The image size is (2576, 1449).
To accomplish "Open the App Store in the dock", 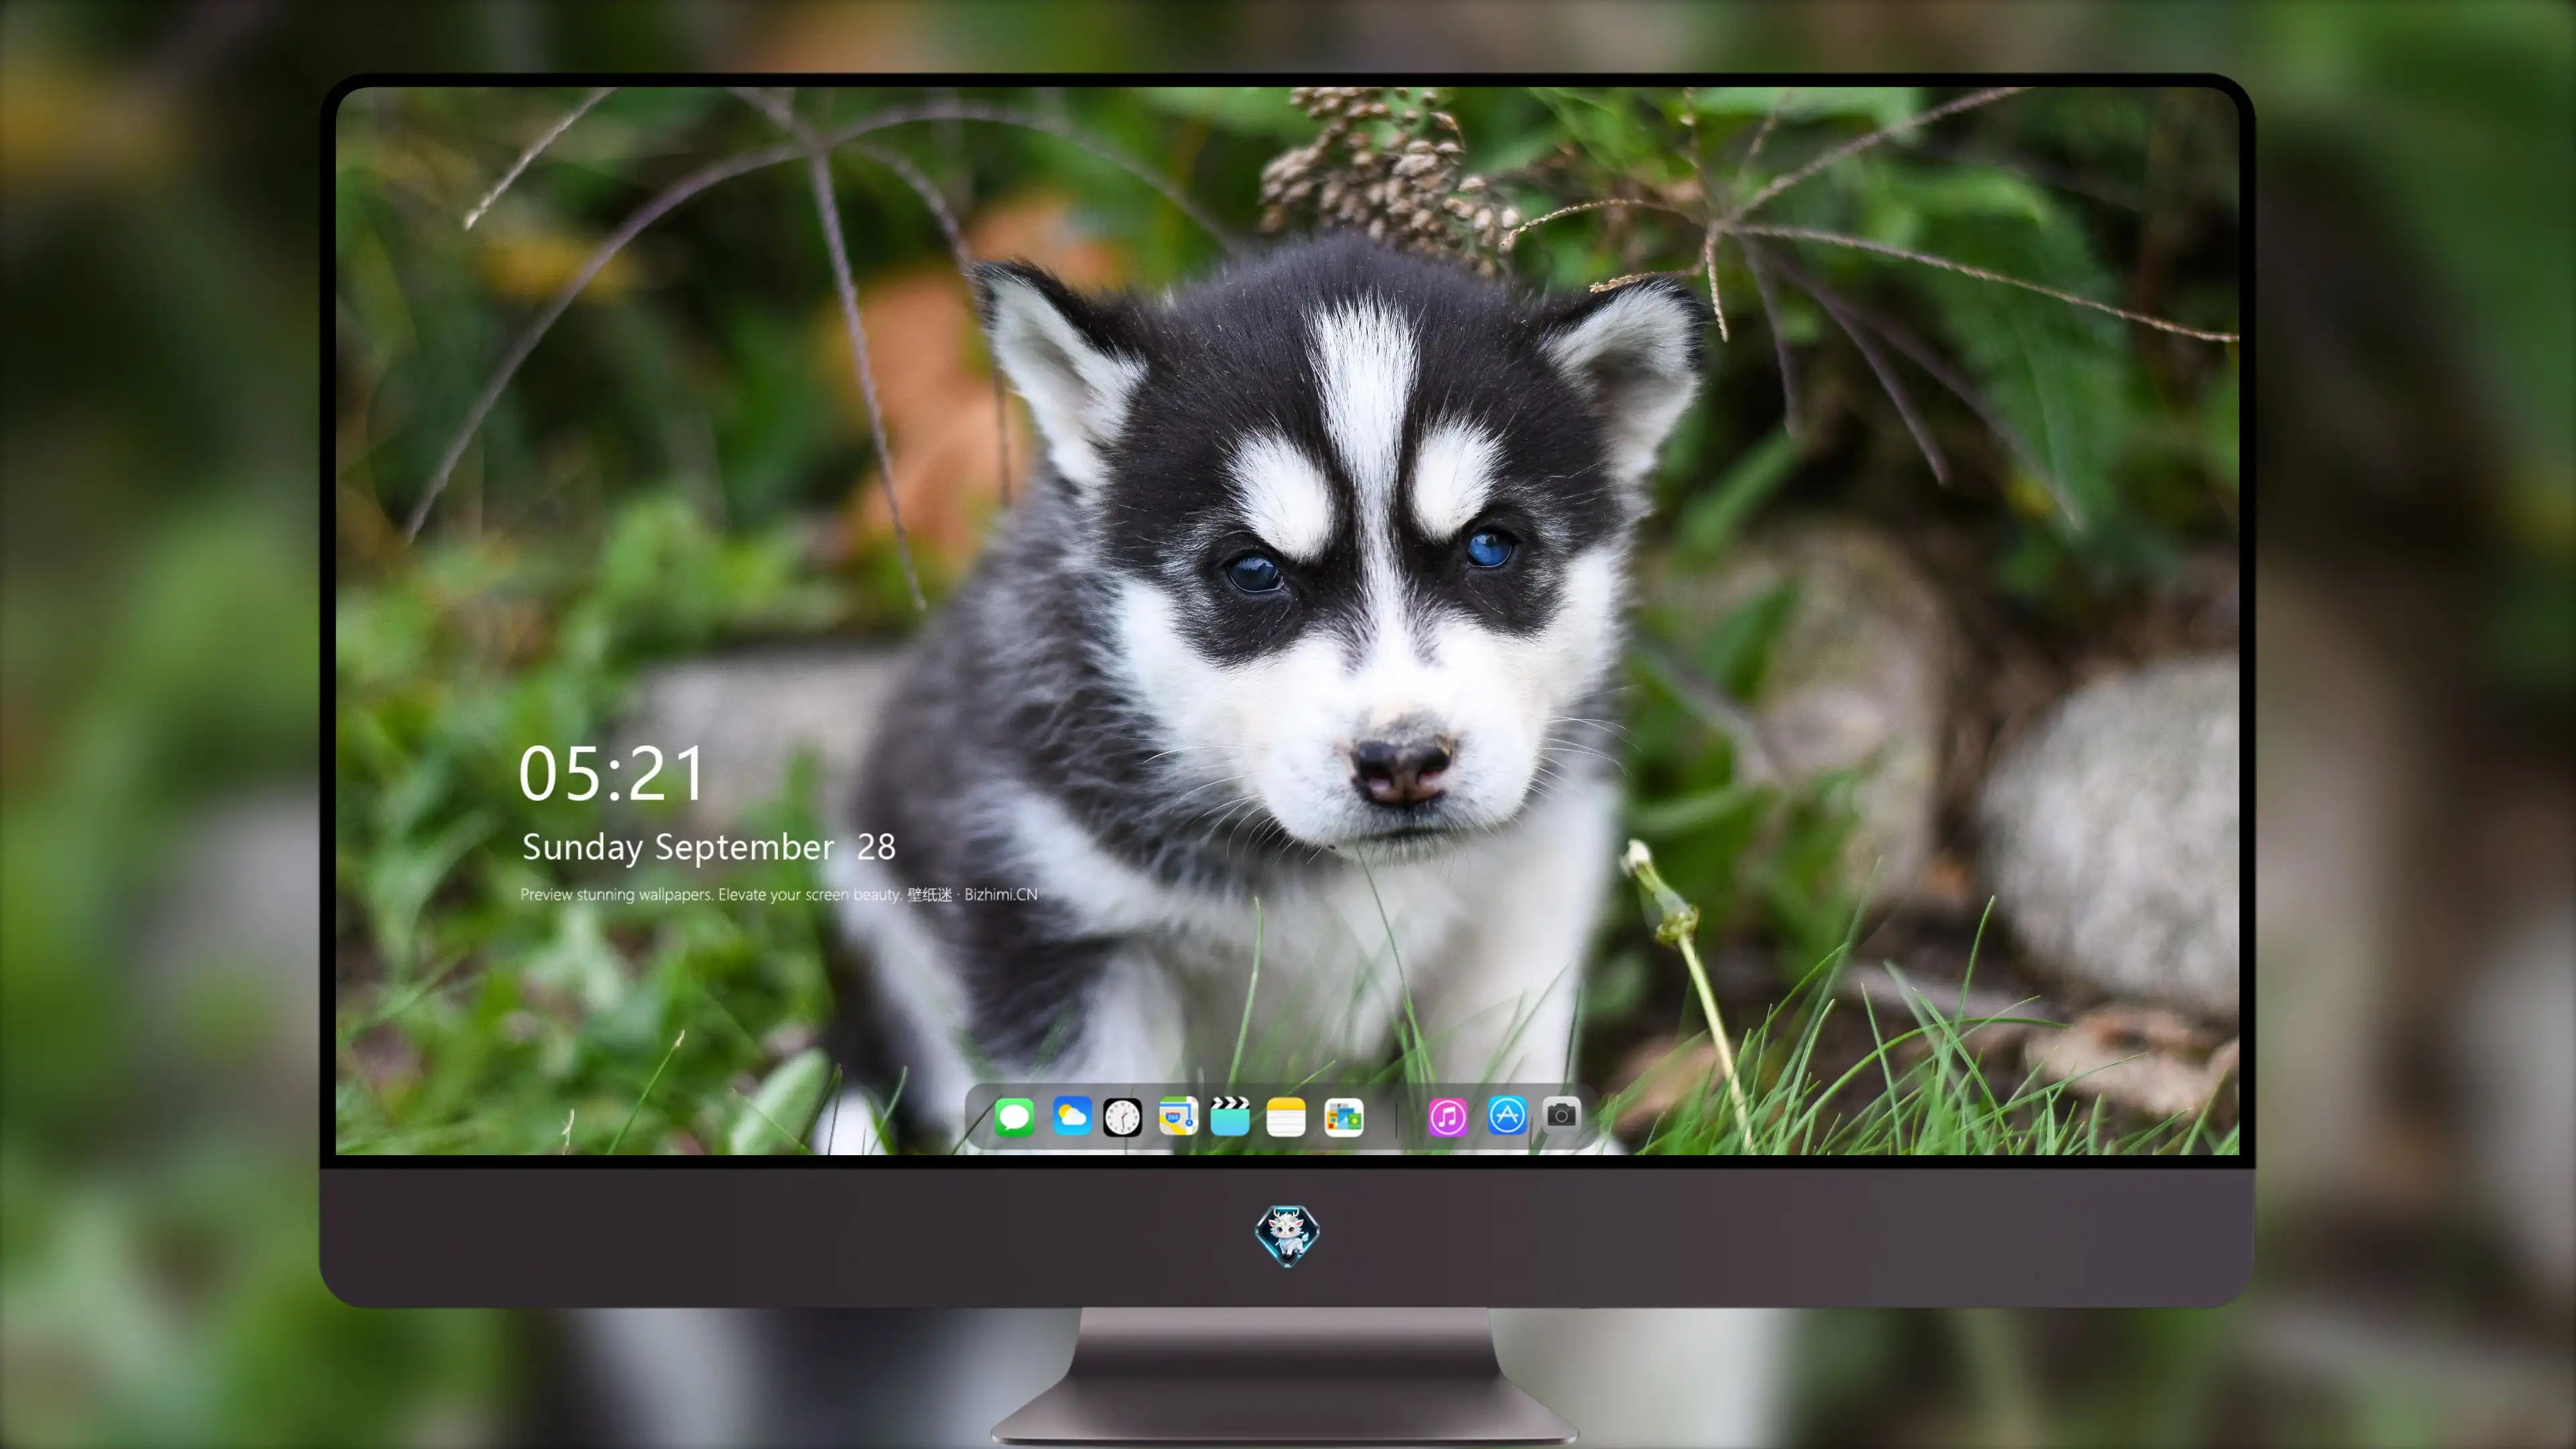I will coord(1507,1115).
